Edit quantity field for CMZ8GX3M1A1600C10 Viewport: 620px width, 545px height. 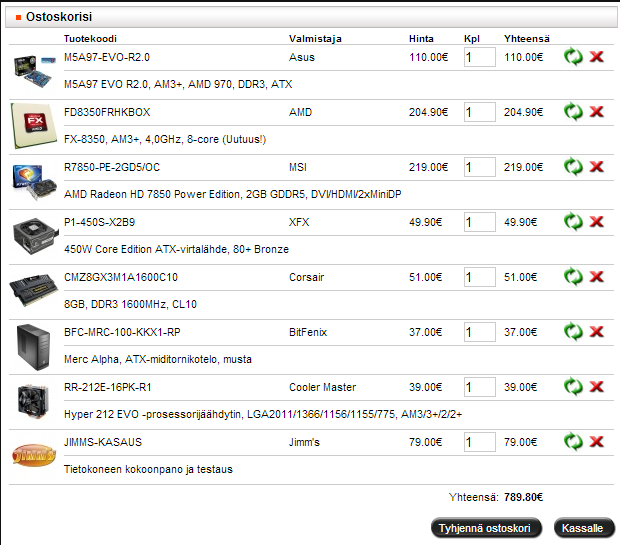point(480,277)
